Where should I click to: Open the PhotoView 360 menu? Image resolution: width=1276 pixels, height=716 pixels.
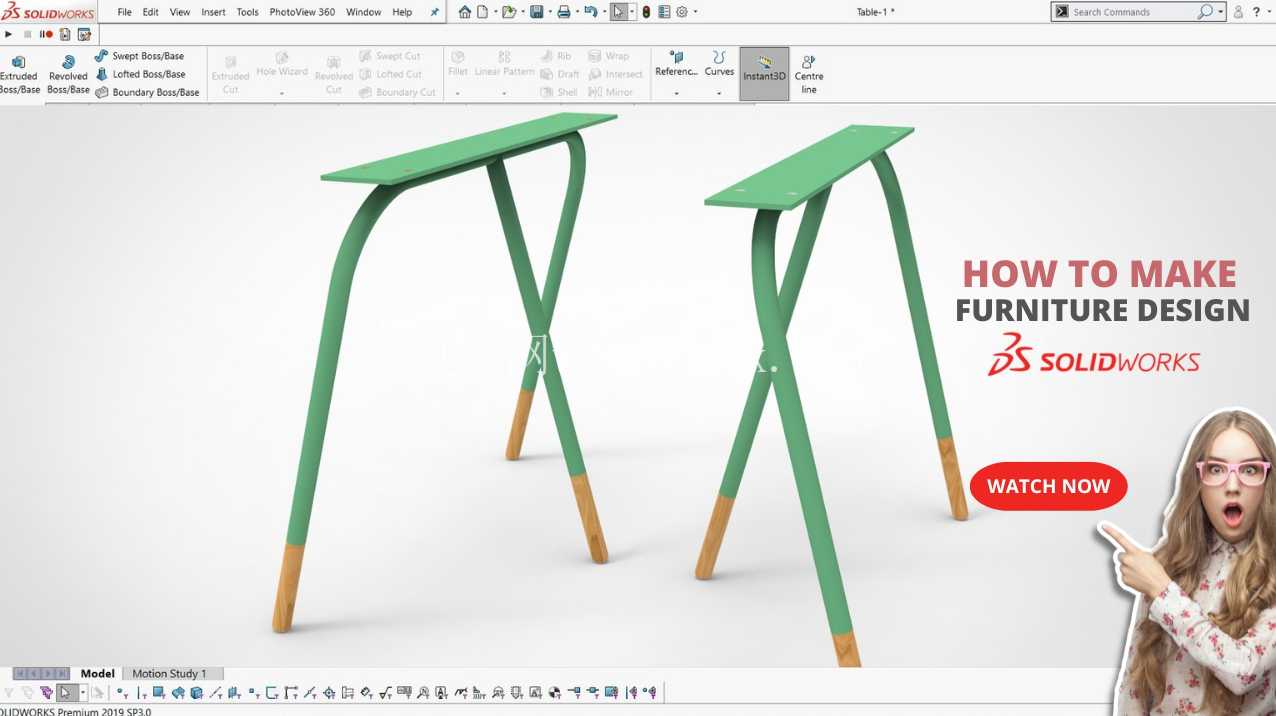[x=302, y=12]
